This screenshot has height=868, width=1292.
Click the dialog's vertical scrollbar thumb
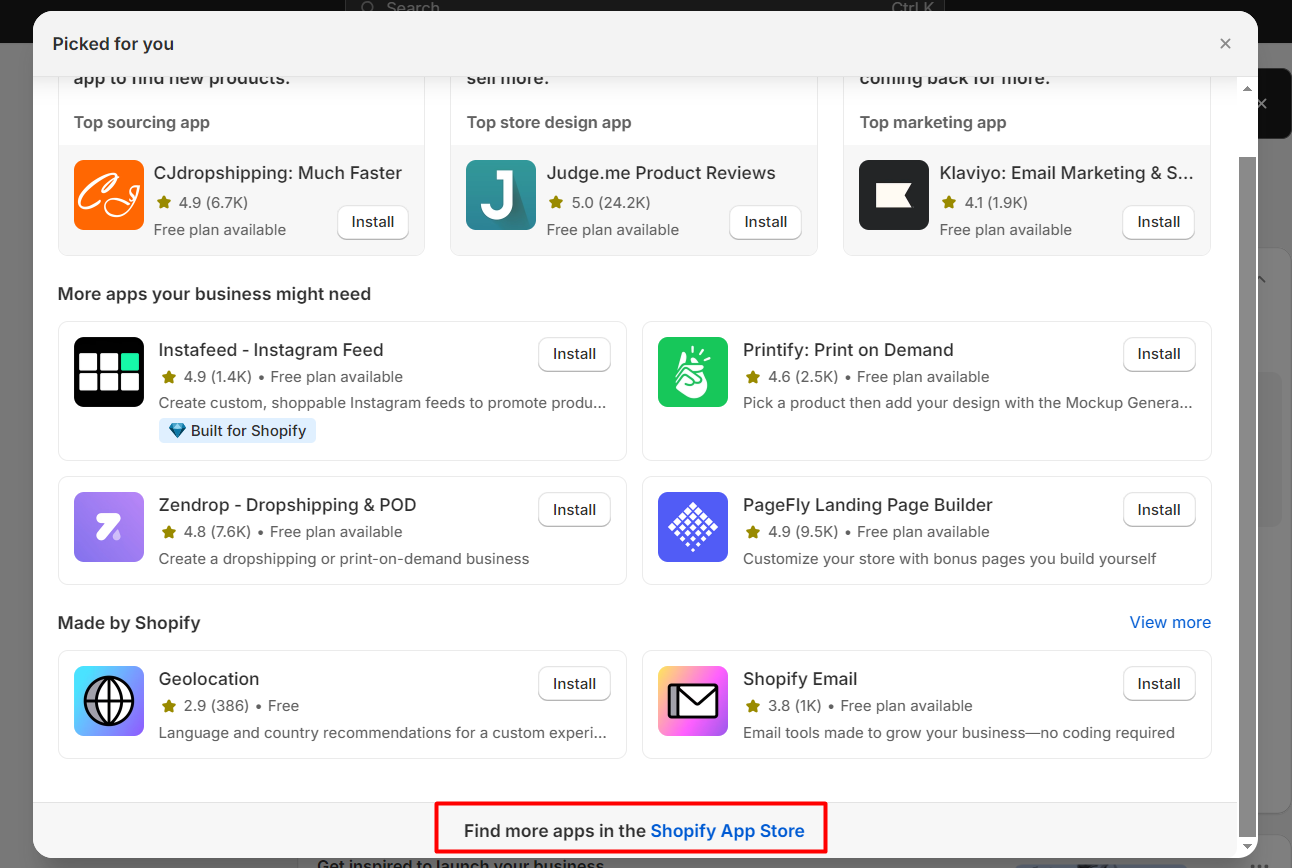1247,495
